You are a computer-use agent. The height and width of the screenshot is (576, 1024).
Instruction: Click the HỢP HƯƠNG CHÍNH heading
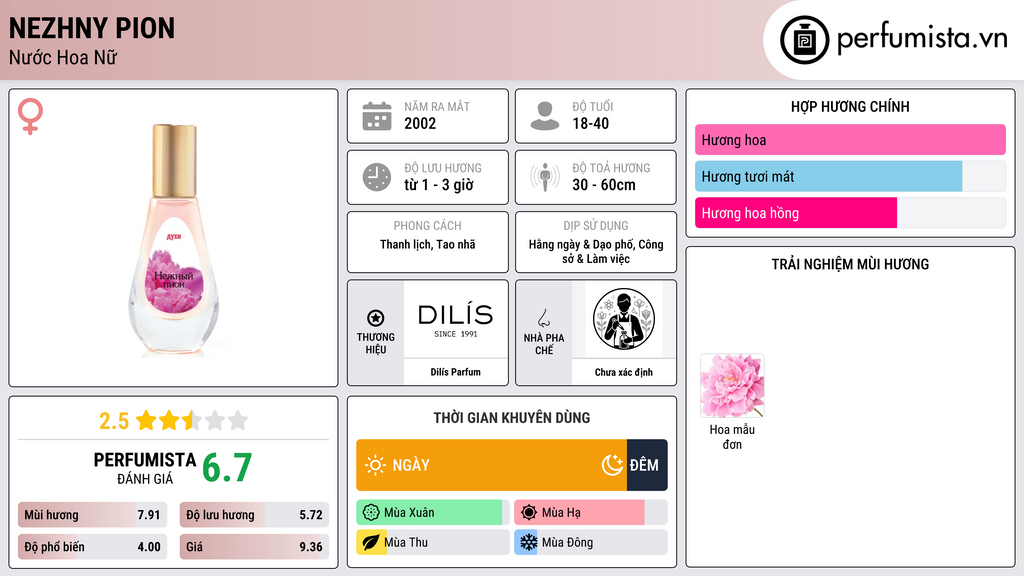[x=850, y=106]
